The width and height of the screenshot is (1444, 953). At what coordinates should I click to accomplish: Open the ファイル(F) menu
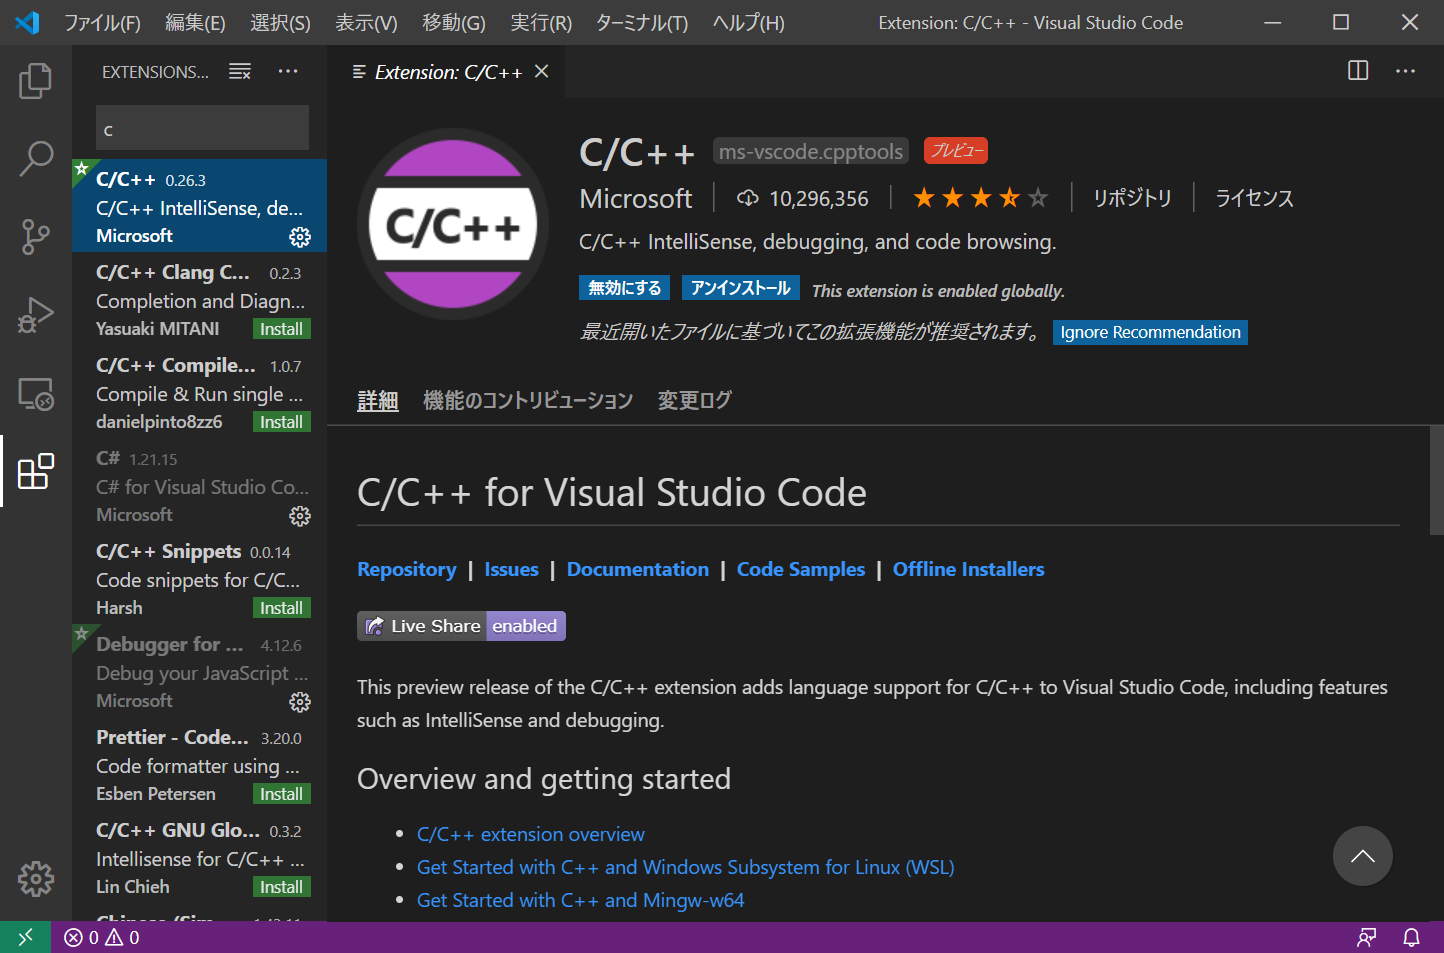(102, 22)
